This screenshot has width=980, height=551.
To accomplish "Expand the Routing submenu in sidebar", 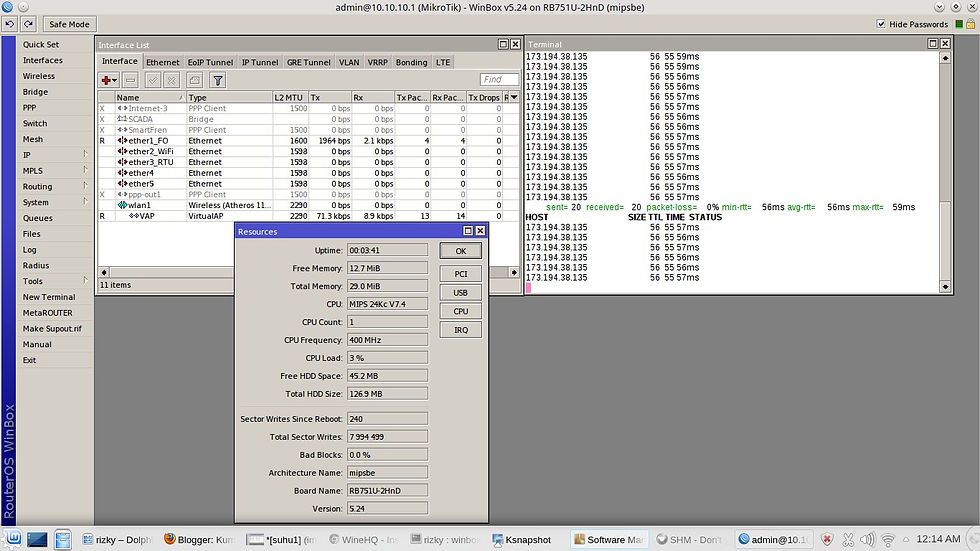I will [54, 186].
